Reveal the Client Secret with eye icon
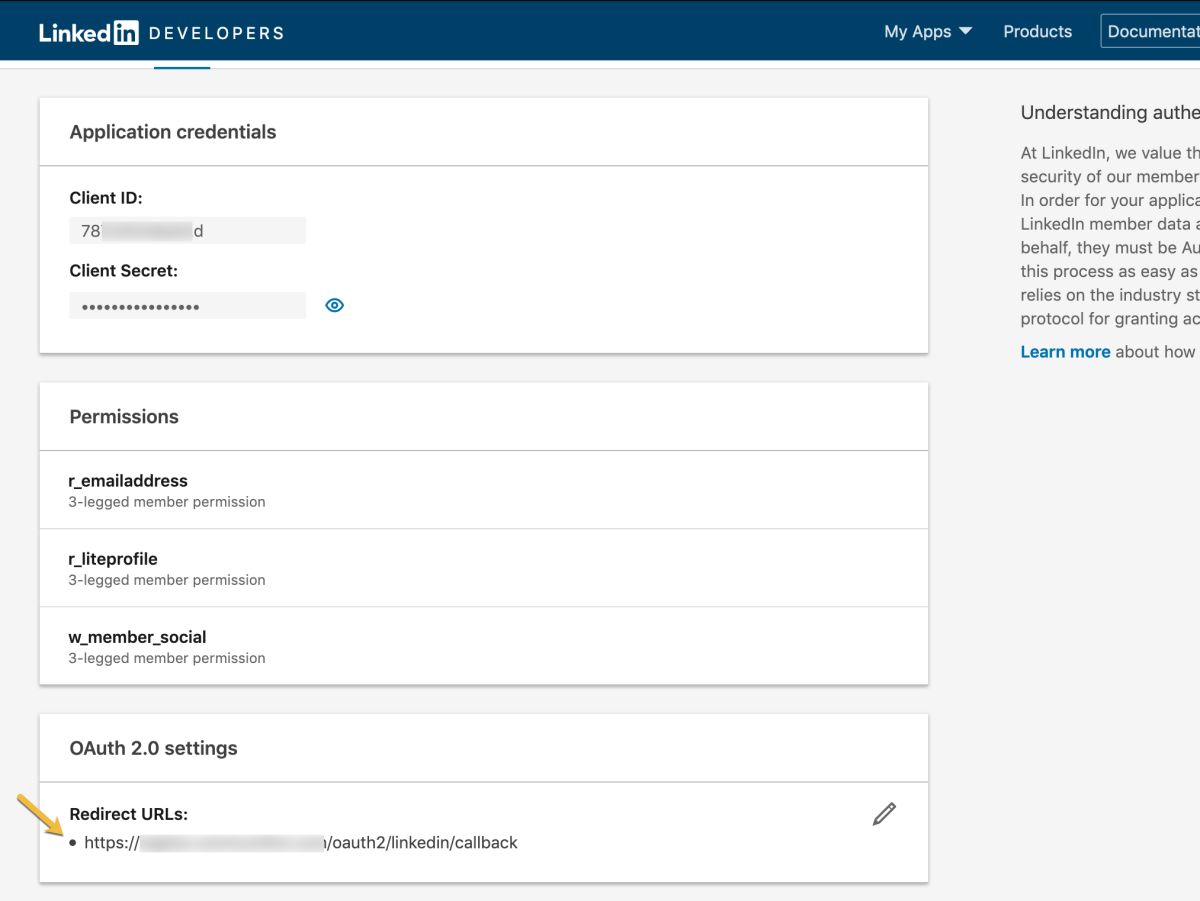 click(x=335, y=305)
